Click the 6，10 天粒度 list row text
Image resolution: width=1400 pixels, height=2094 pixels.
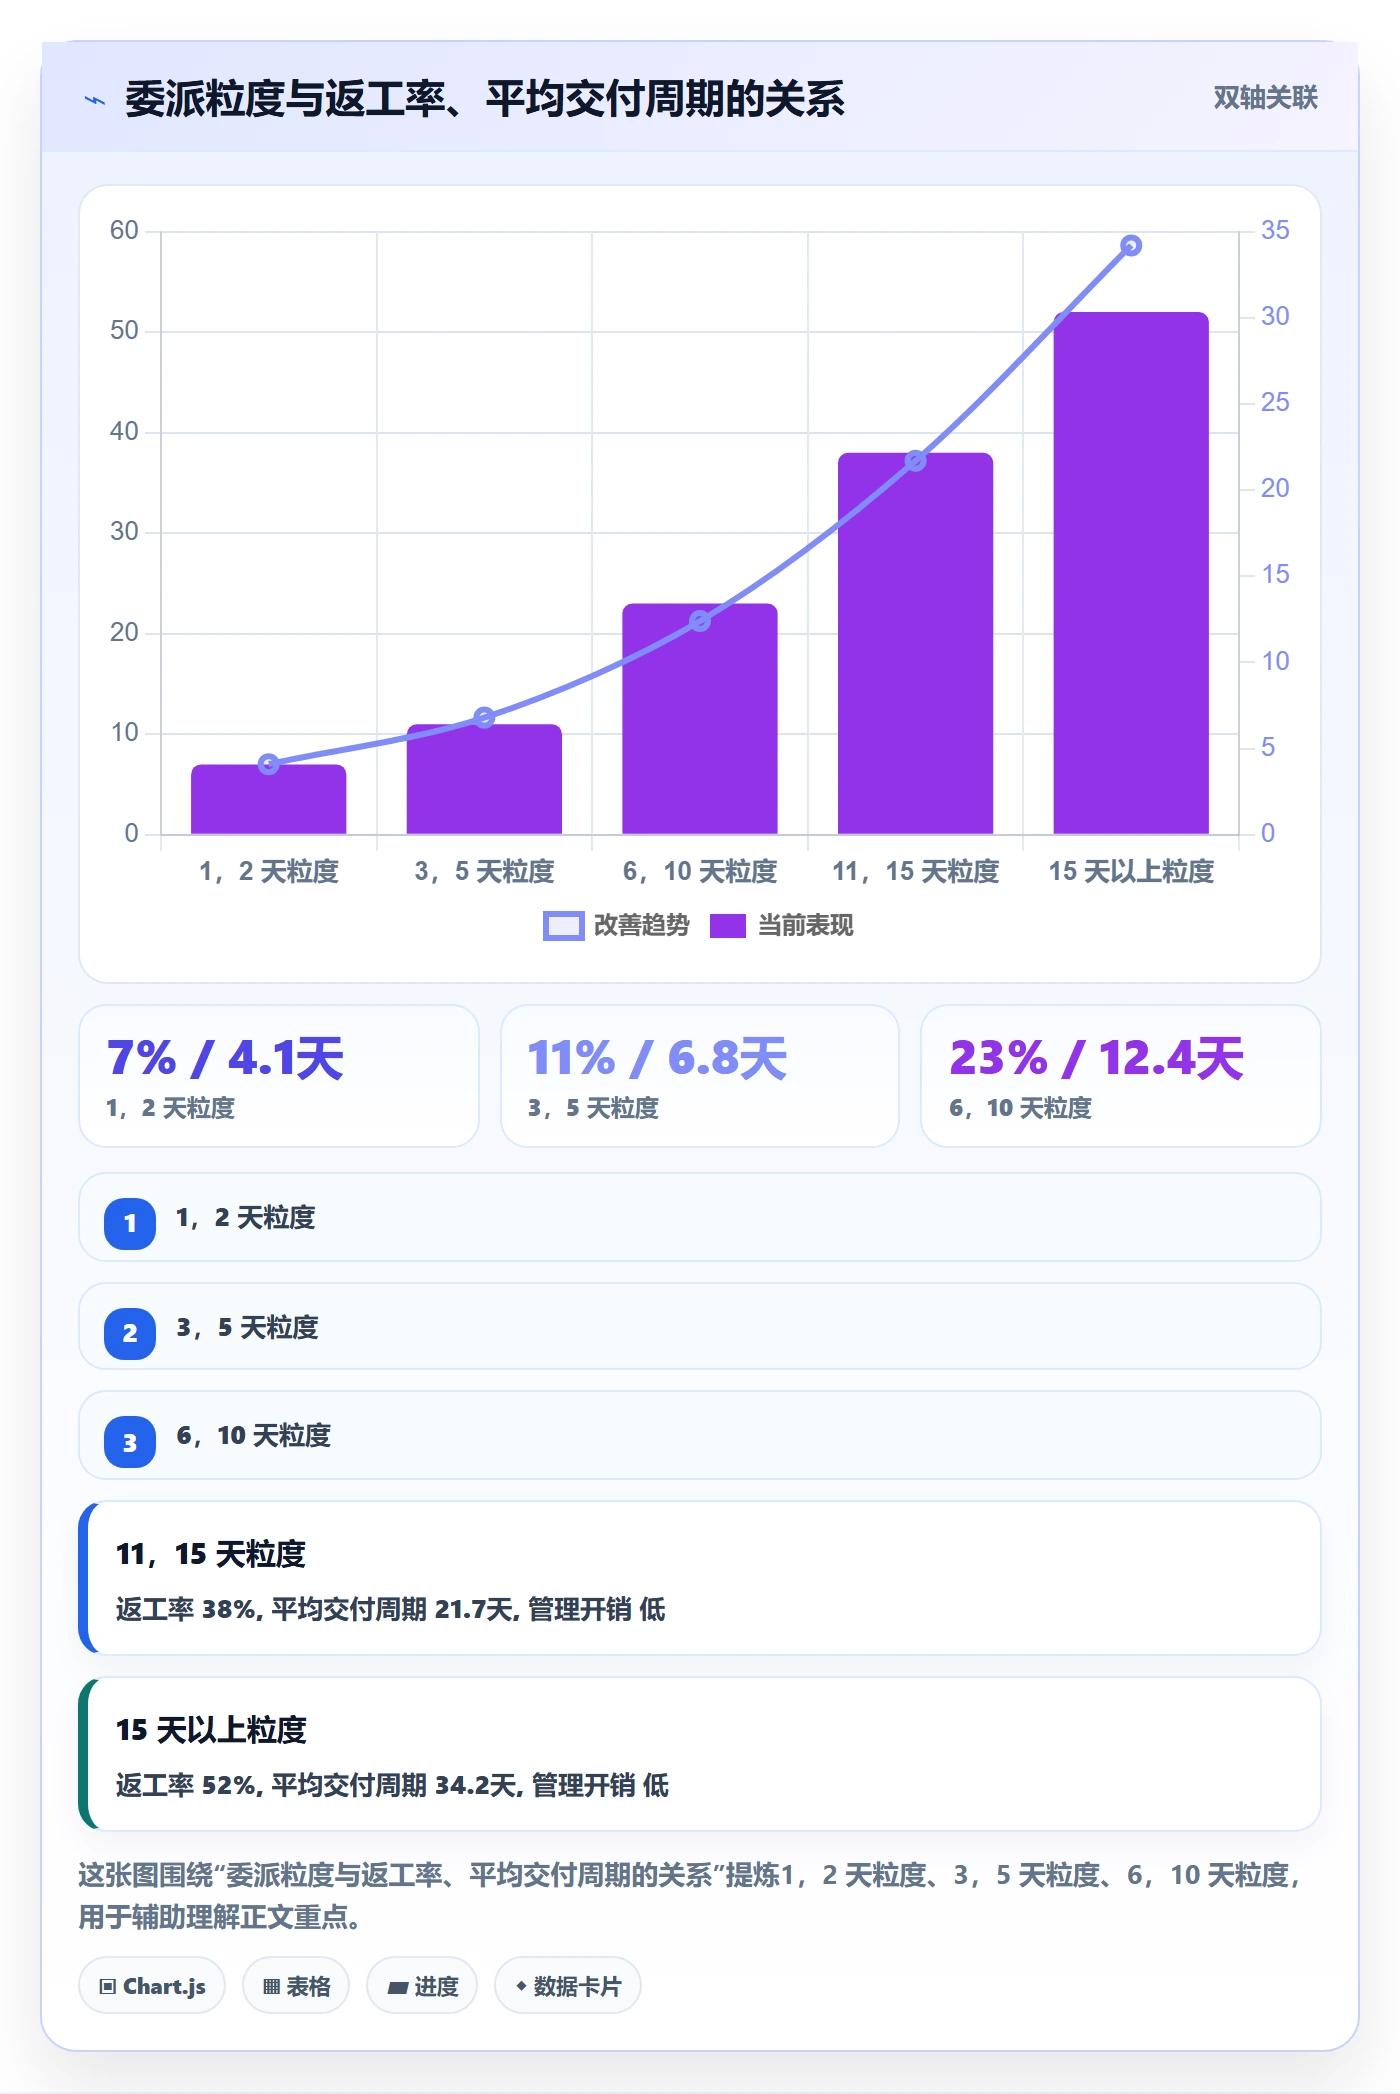[x=253, y=1436]
